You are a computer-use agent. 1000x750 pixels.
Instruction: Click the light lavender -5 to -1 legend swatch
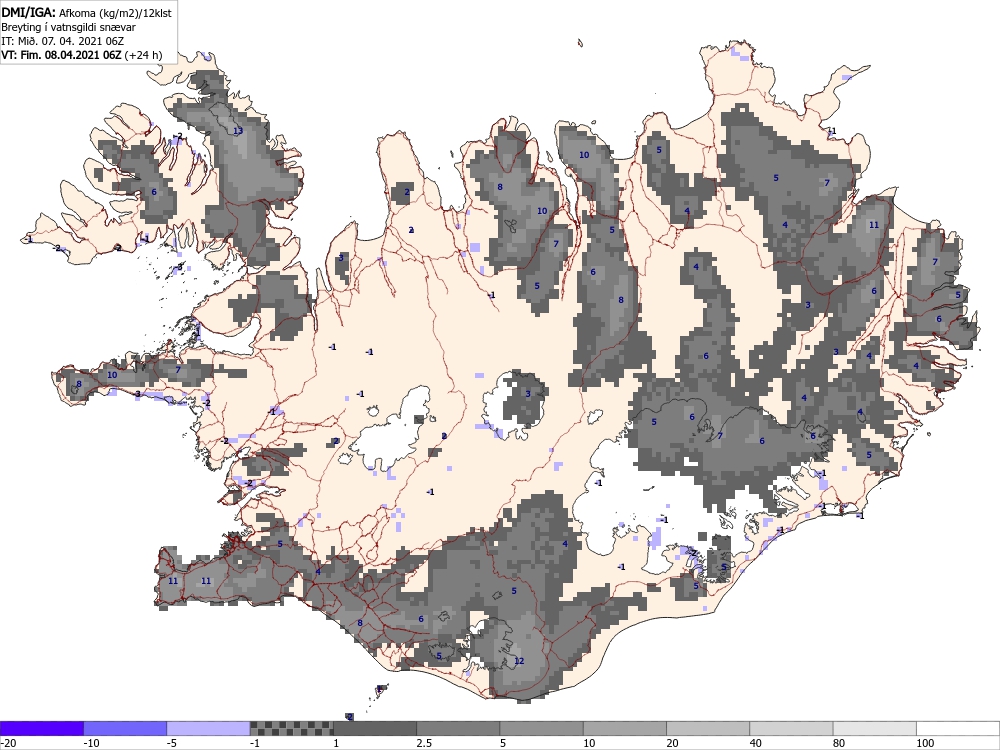pyautogui.click(x=208, y=728)
